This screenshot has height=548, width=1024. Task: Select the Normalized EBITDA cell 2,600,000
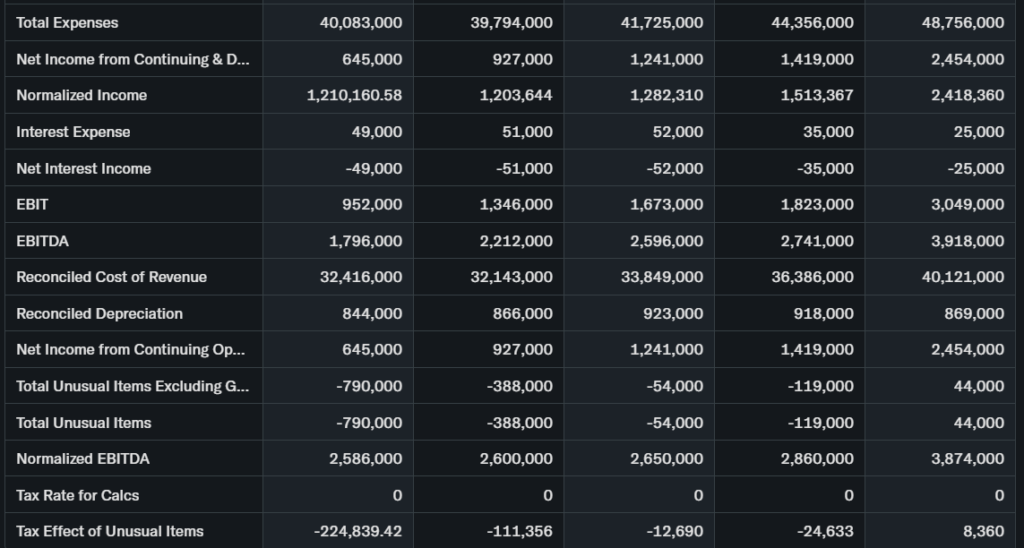point(515,459)
